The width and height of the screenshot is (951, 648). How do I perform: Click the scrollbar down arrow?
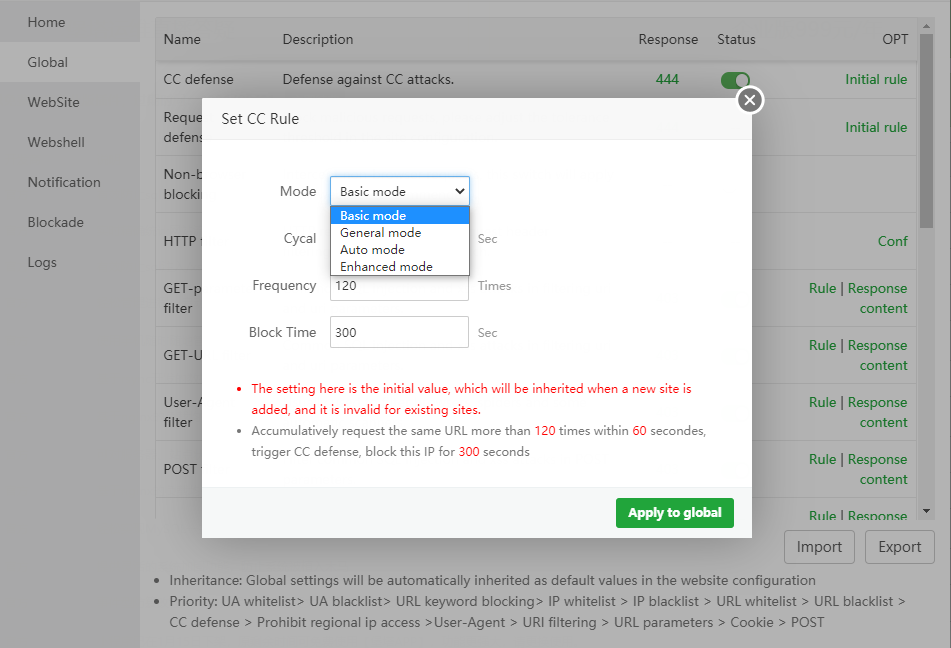(x=926, y=511)
